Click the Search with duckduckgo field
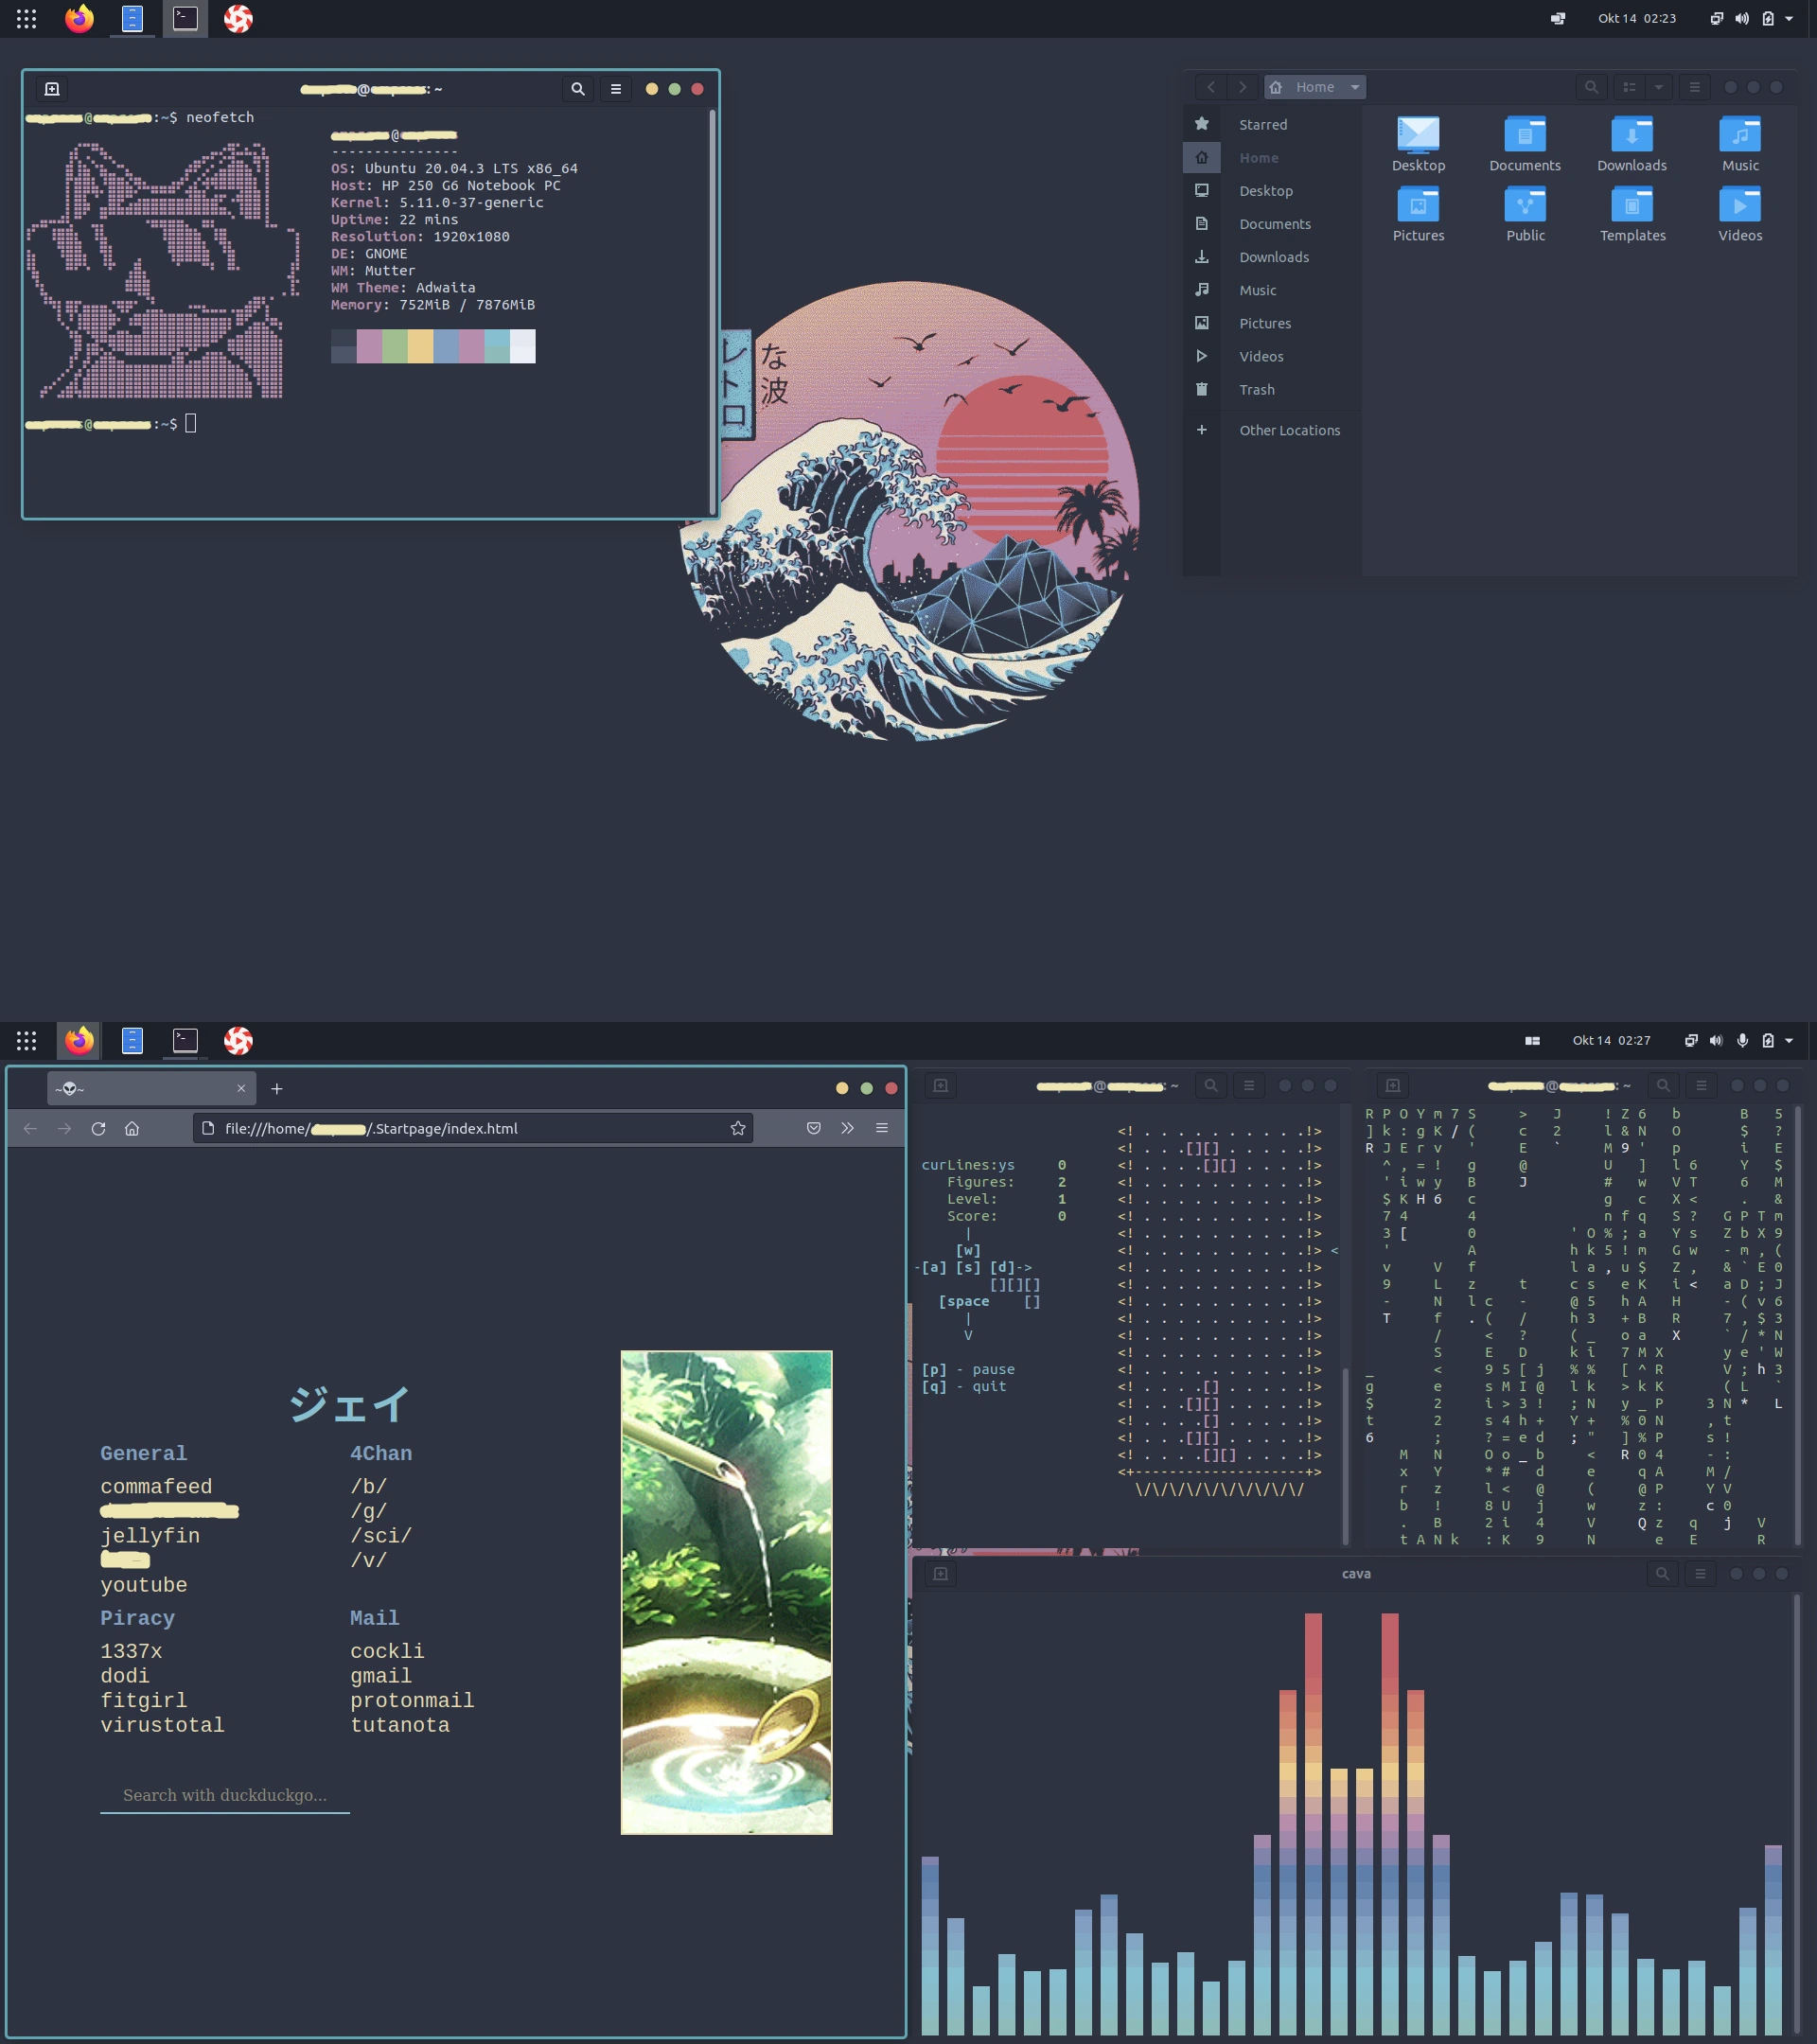The image size is (1817, 2044). tap(225, 1795)
